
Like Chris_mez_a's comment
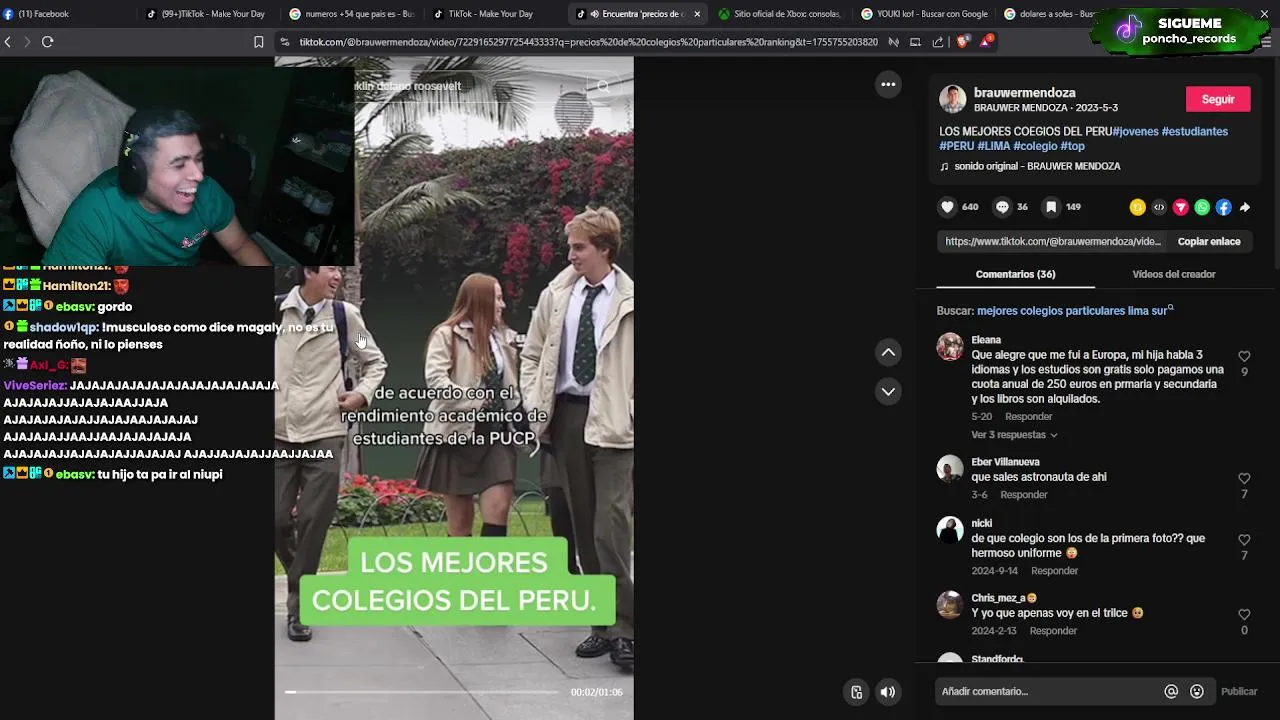(x=1244, y=614)
